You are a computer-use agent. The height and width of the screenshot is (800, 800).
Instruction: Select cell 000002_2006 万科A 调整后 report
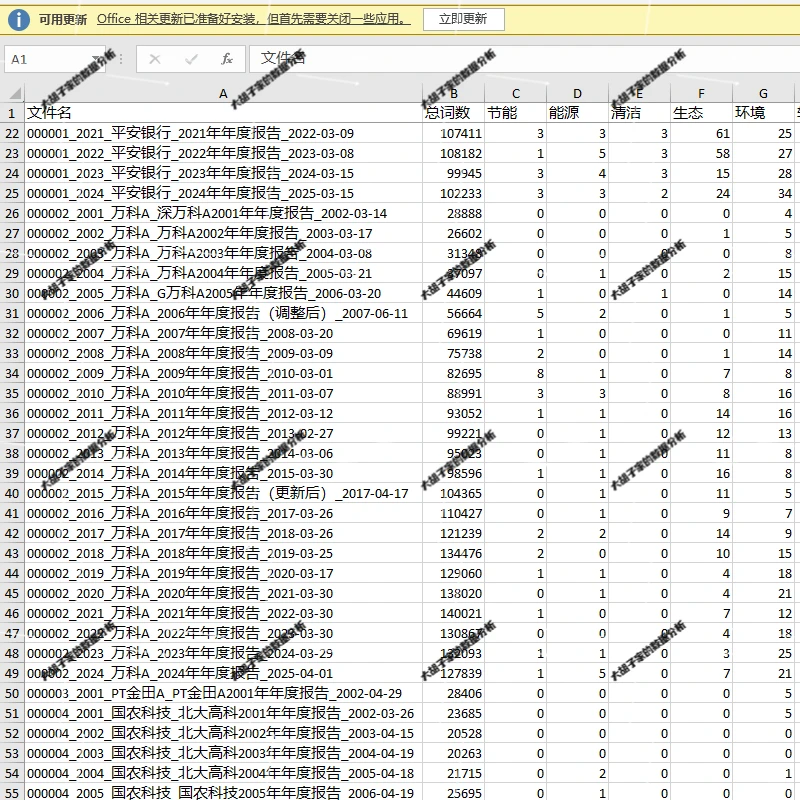223,313
